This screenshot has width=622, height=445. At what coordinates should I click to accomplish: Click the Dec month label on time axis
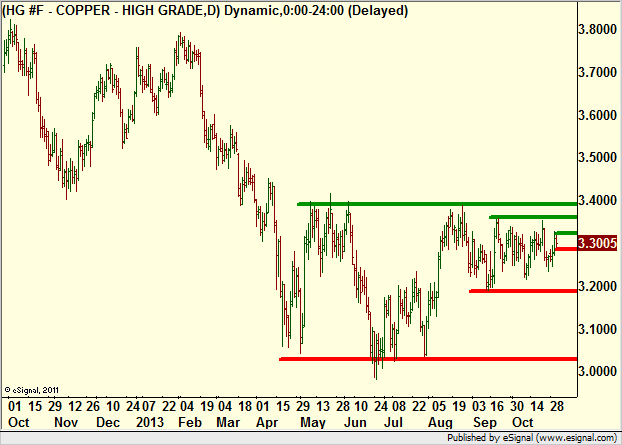coord(108,422)
